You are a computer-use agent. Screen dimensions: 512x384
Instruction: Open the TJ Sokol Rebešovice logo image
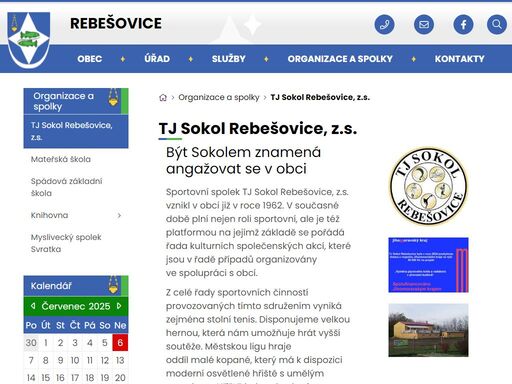point(428,186)
